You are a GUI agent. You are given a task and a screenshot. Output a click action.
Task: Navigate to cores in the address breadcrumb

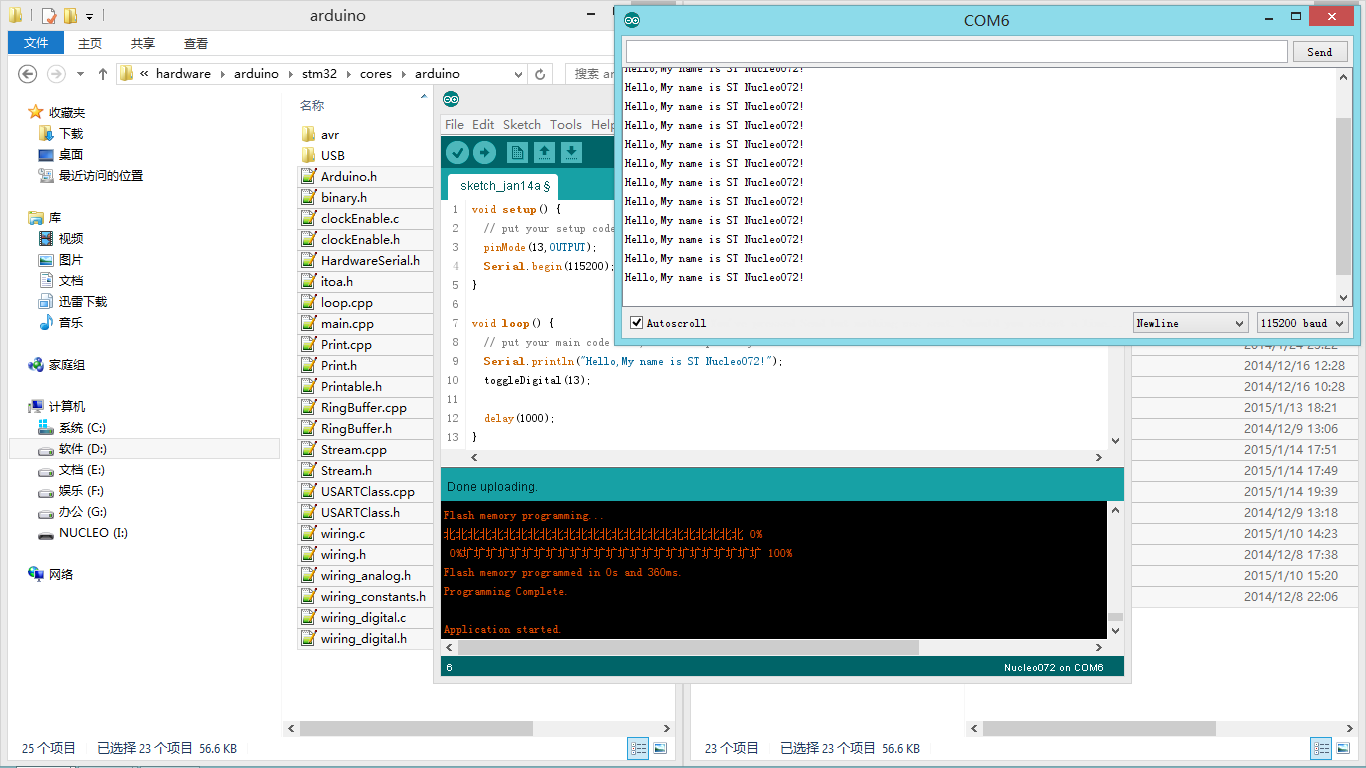click(x=376, y=74)
